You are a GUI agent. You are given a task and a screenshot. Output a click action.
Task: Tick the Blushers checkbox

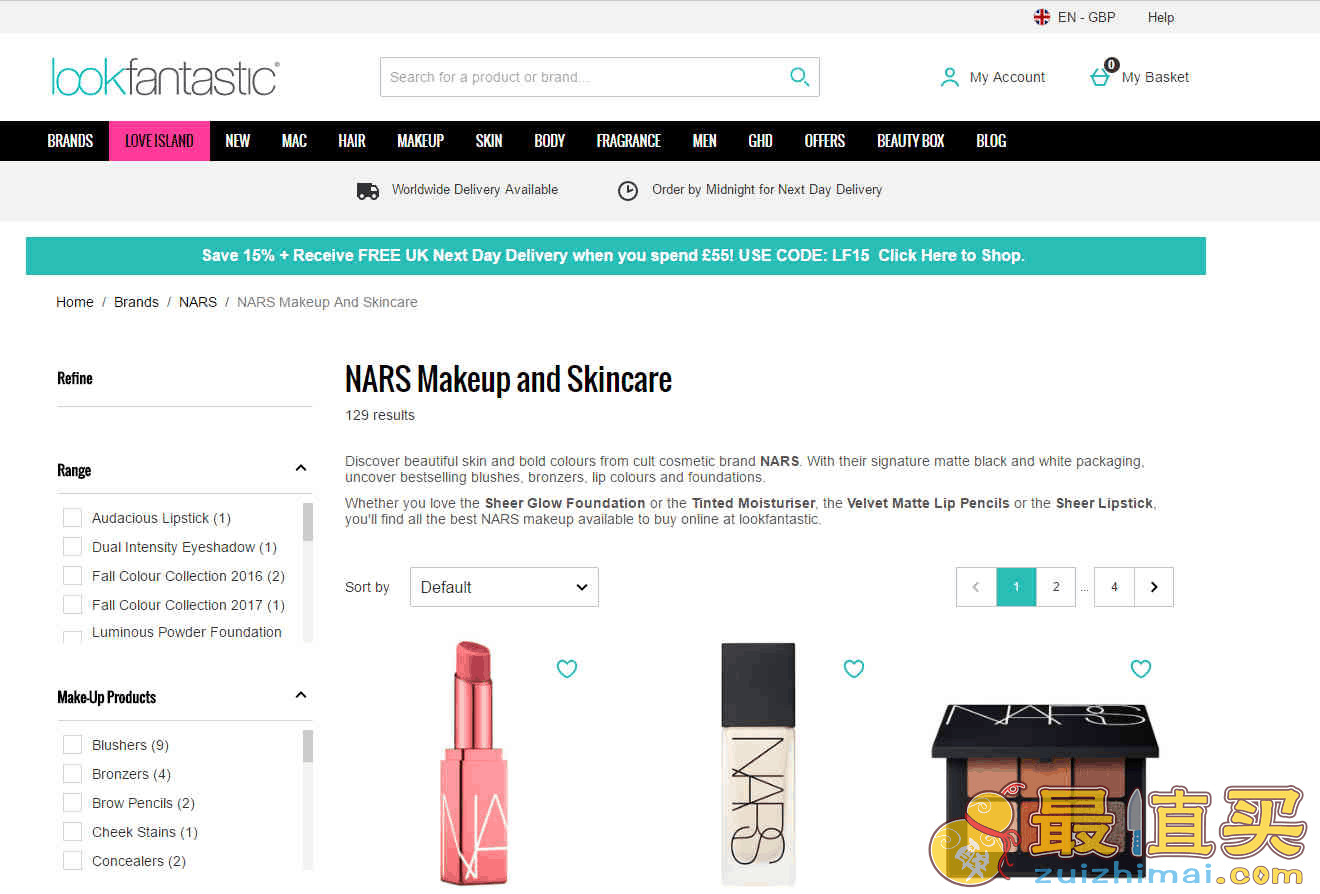[72, 745]
